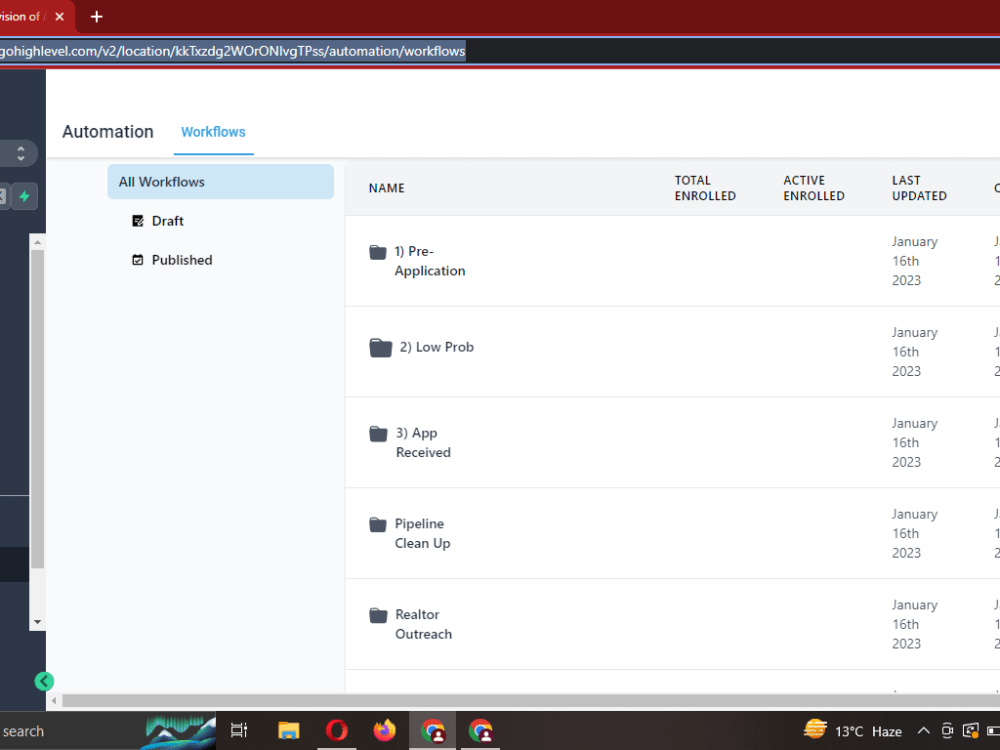Open Firefox from taskbar
Screen dimensions: 1000x750
tap(385, 730)
